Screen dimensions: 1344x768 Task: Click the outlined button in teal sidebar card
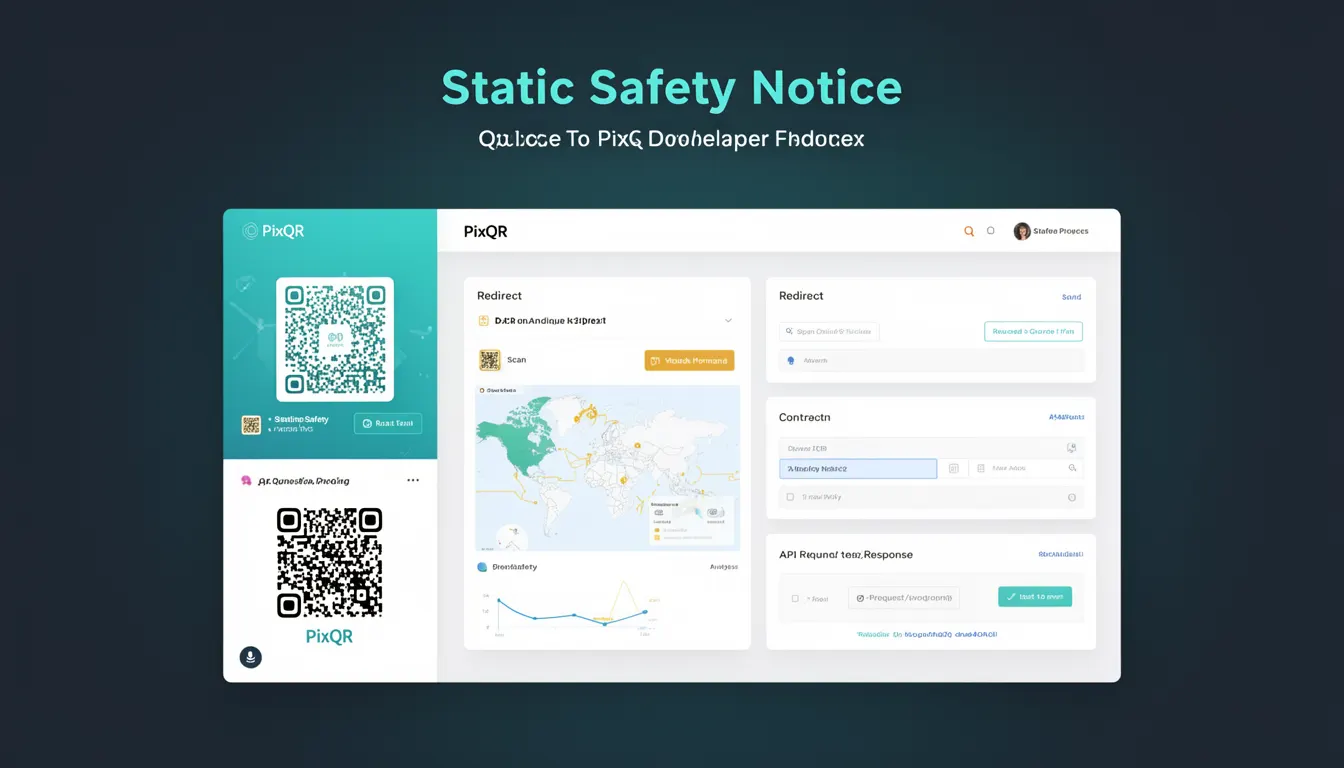tap(388, 423)
